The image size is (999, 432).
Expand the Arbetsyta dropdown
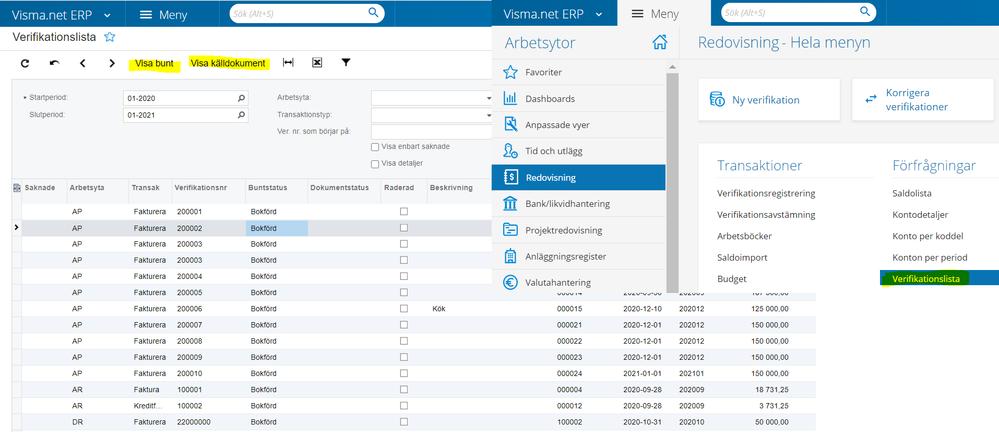pos(488,99)
